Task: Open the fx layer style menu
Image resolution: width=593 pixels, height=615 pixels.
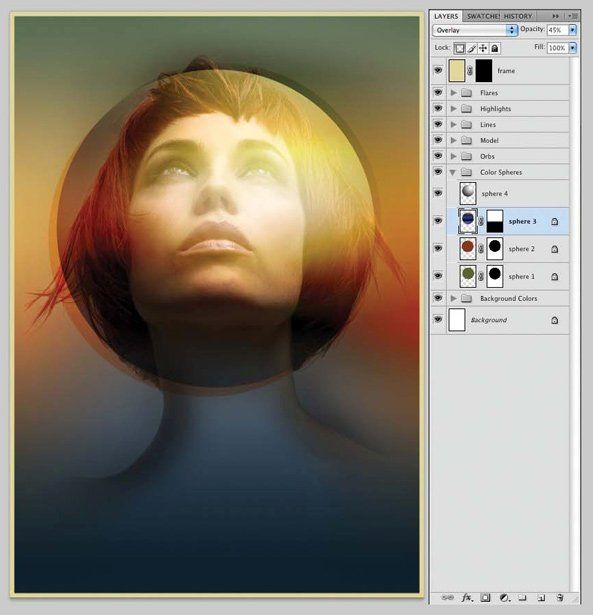Action: [x=467, y=597]
